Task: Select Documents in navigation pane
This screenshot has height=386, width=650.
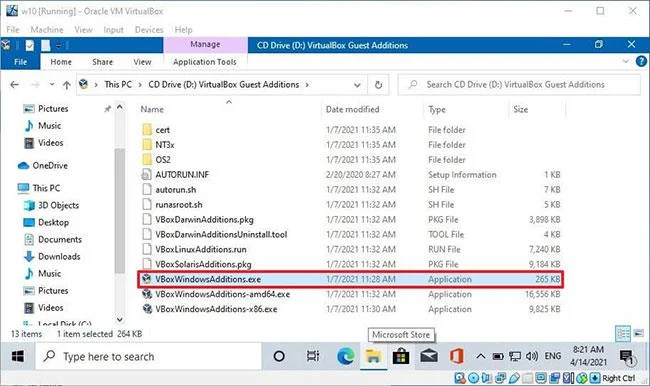Action: pos(53,239)
